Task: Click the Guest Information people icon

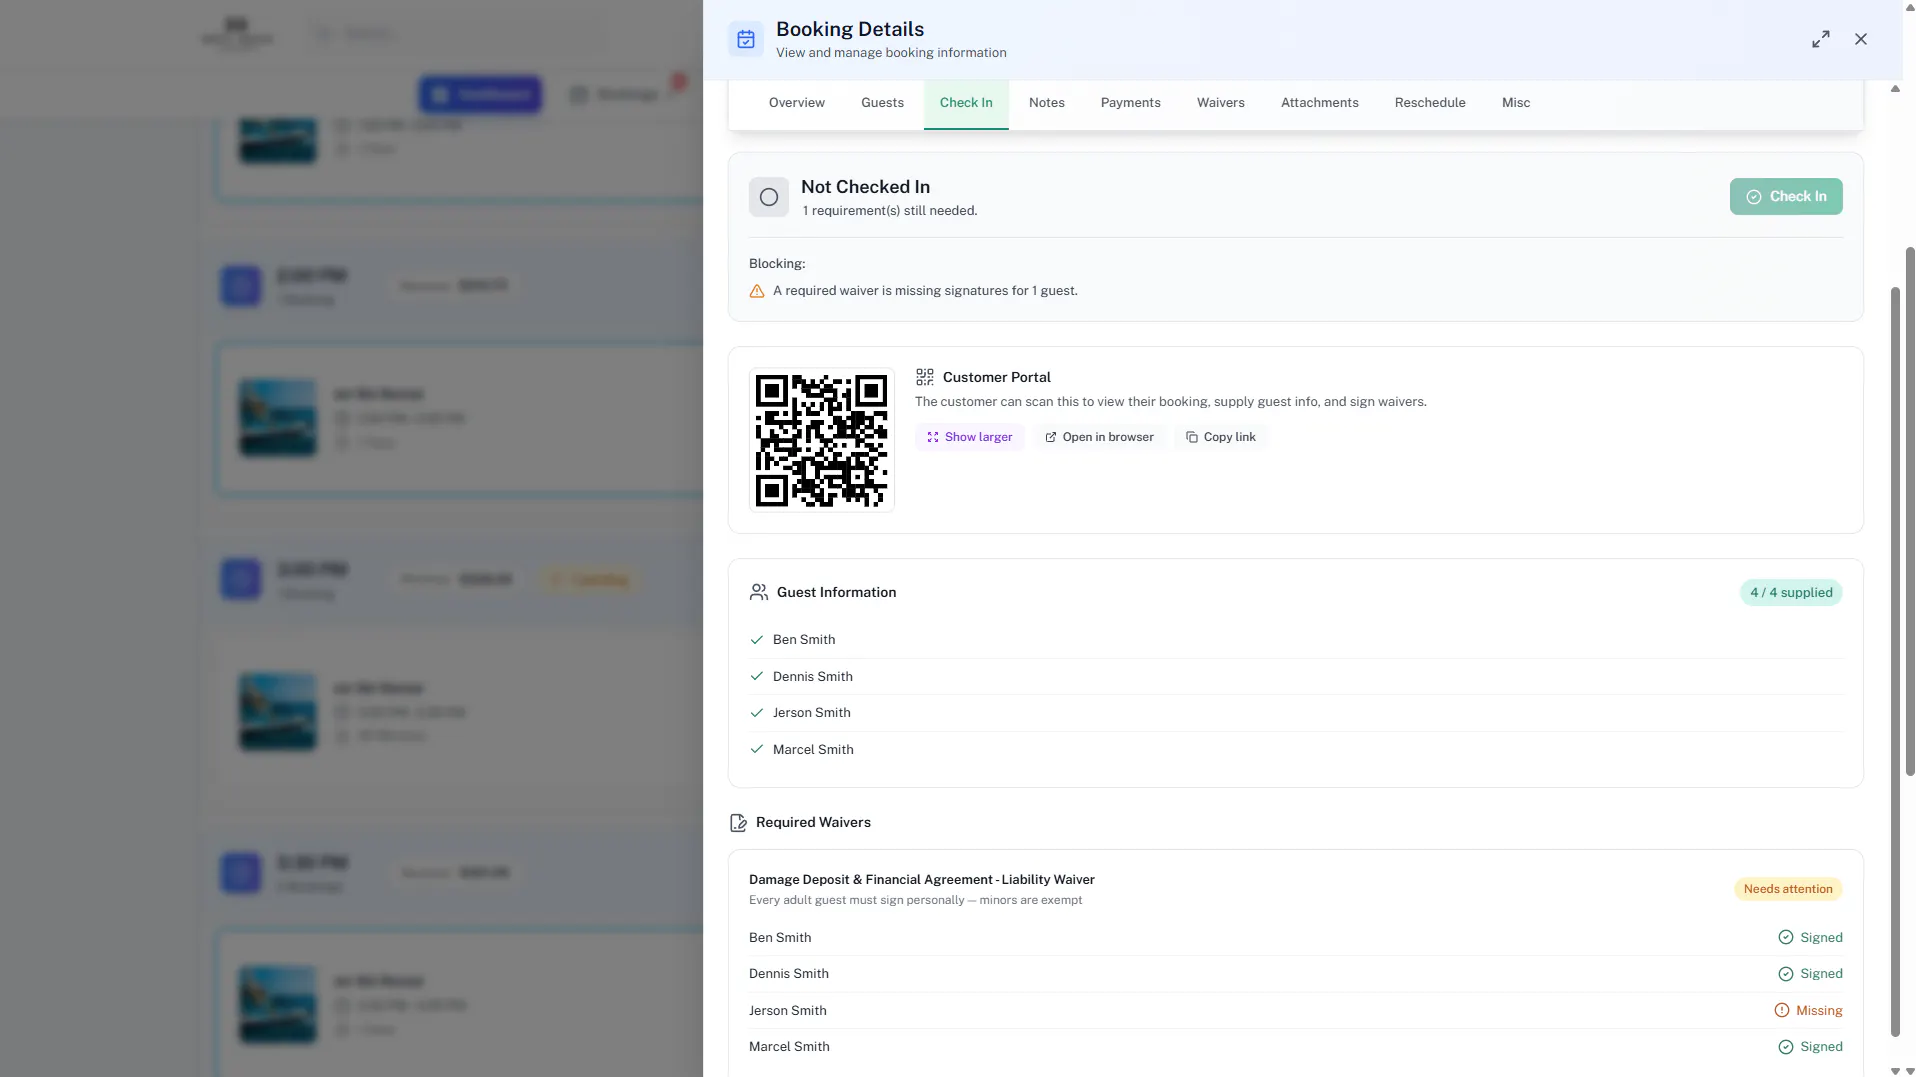Action: 759,592
